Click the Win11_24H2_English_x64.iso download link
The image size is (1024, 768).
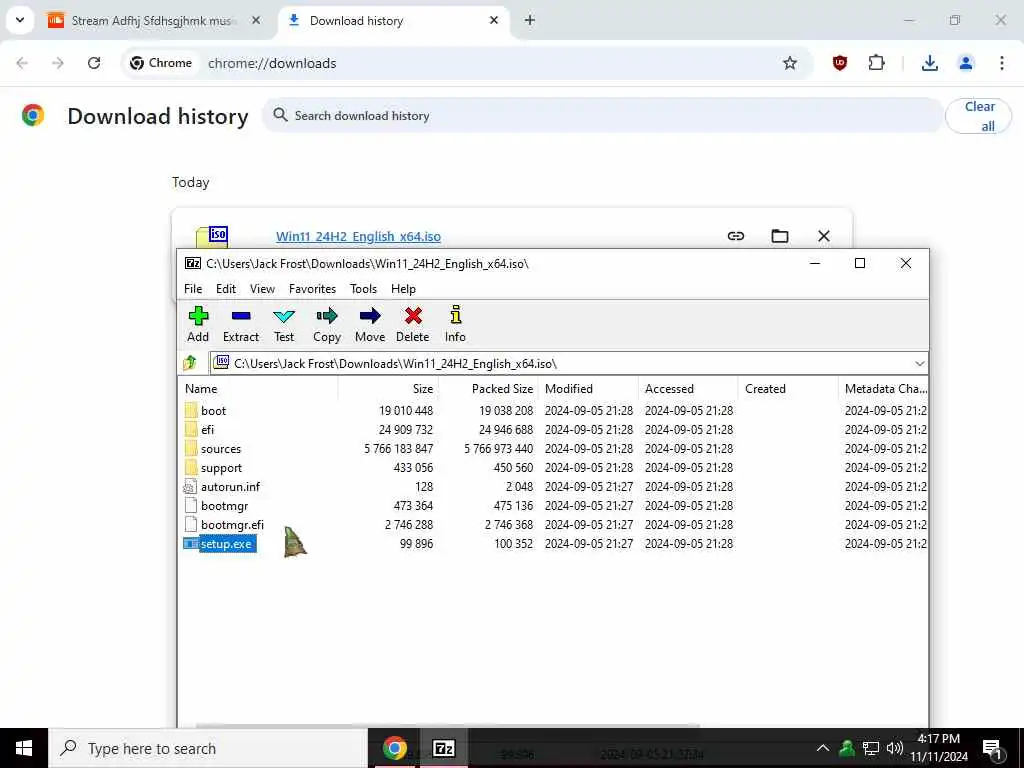[x=358, y=236]
